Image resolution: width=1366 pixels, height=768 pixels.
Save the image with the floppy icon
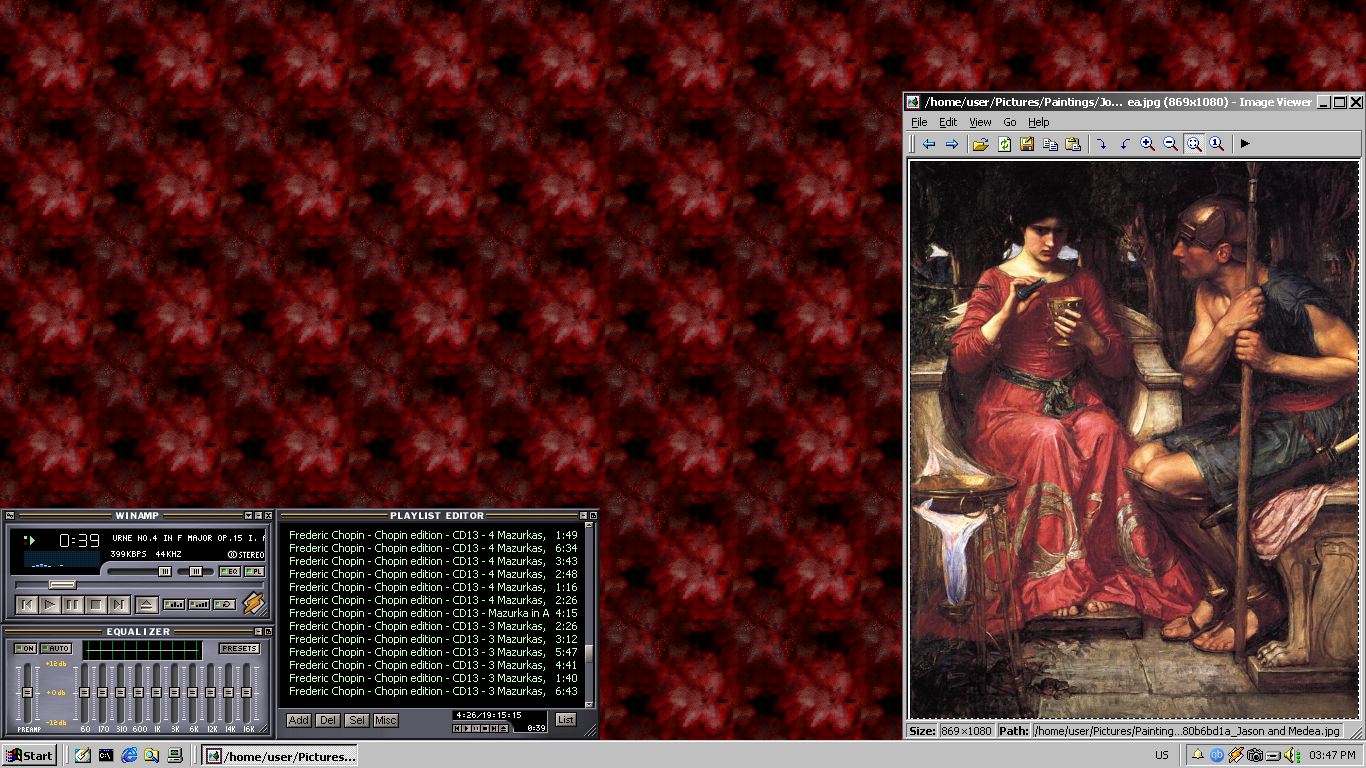[1027, 144]
